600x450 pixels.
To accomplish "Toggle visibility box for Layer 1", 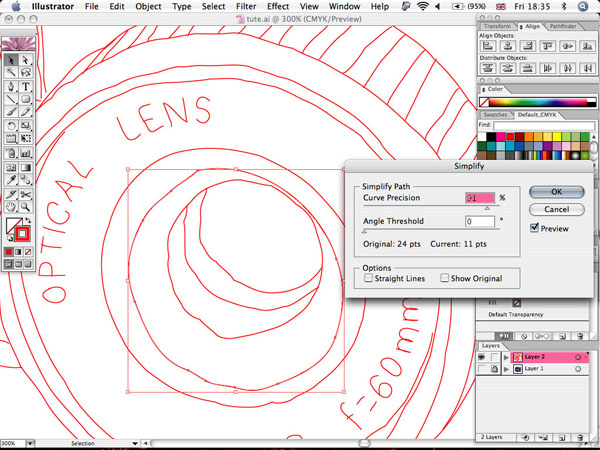I will [x=482, y=368].
